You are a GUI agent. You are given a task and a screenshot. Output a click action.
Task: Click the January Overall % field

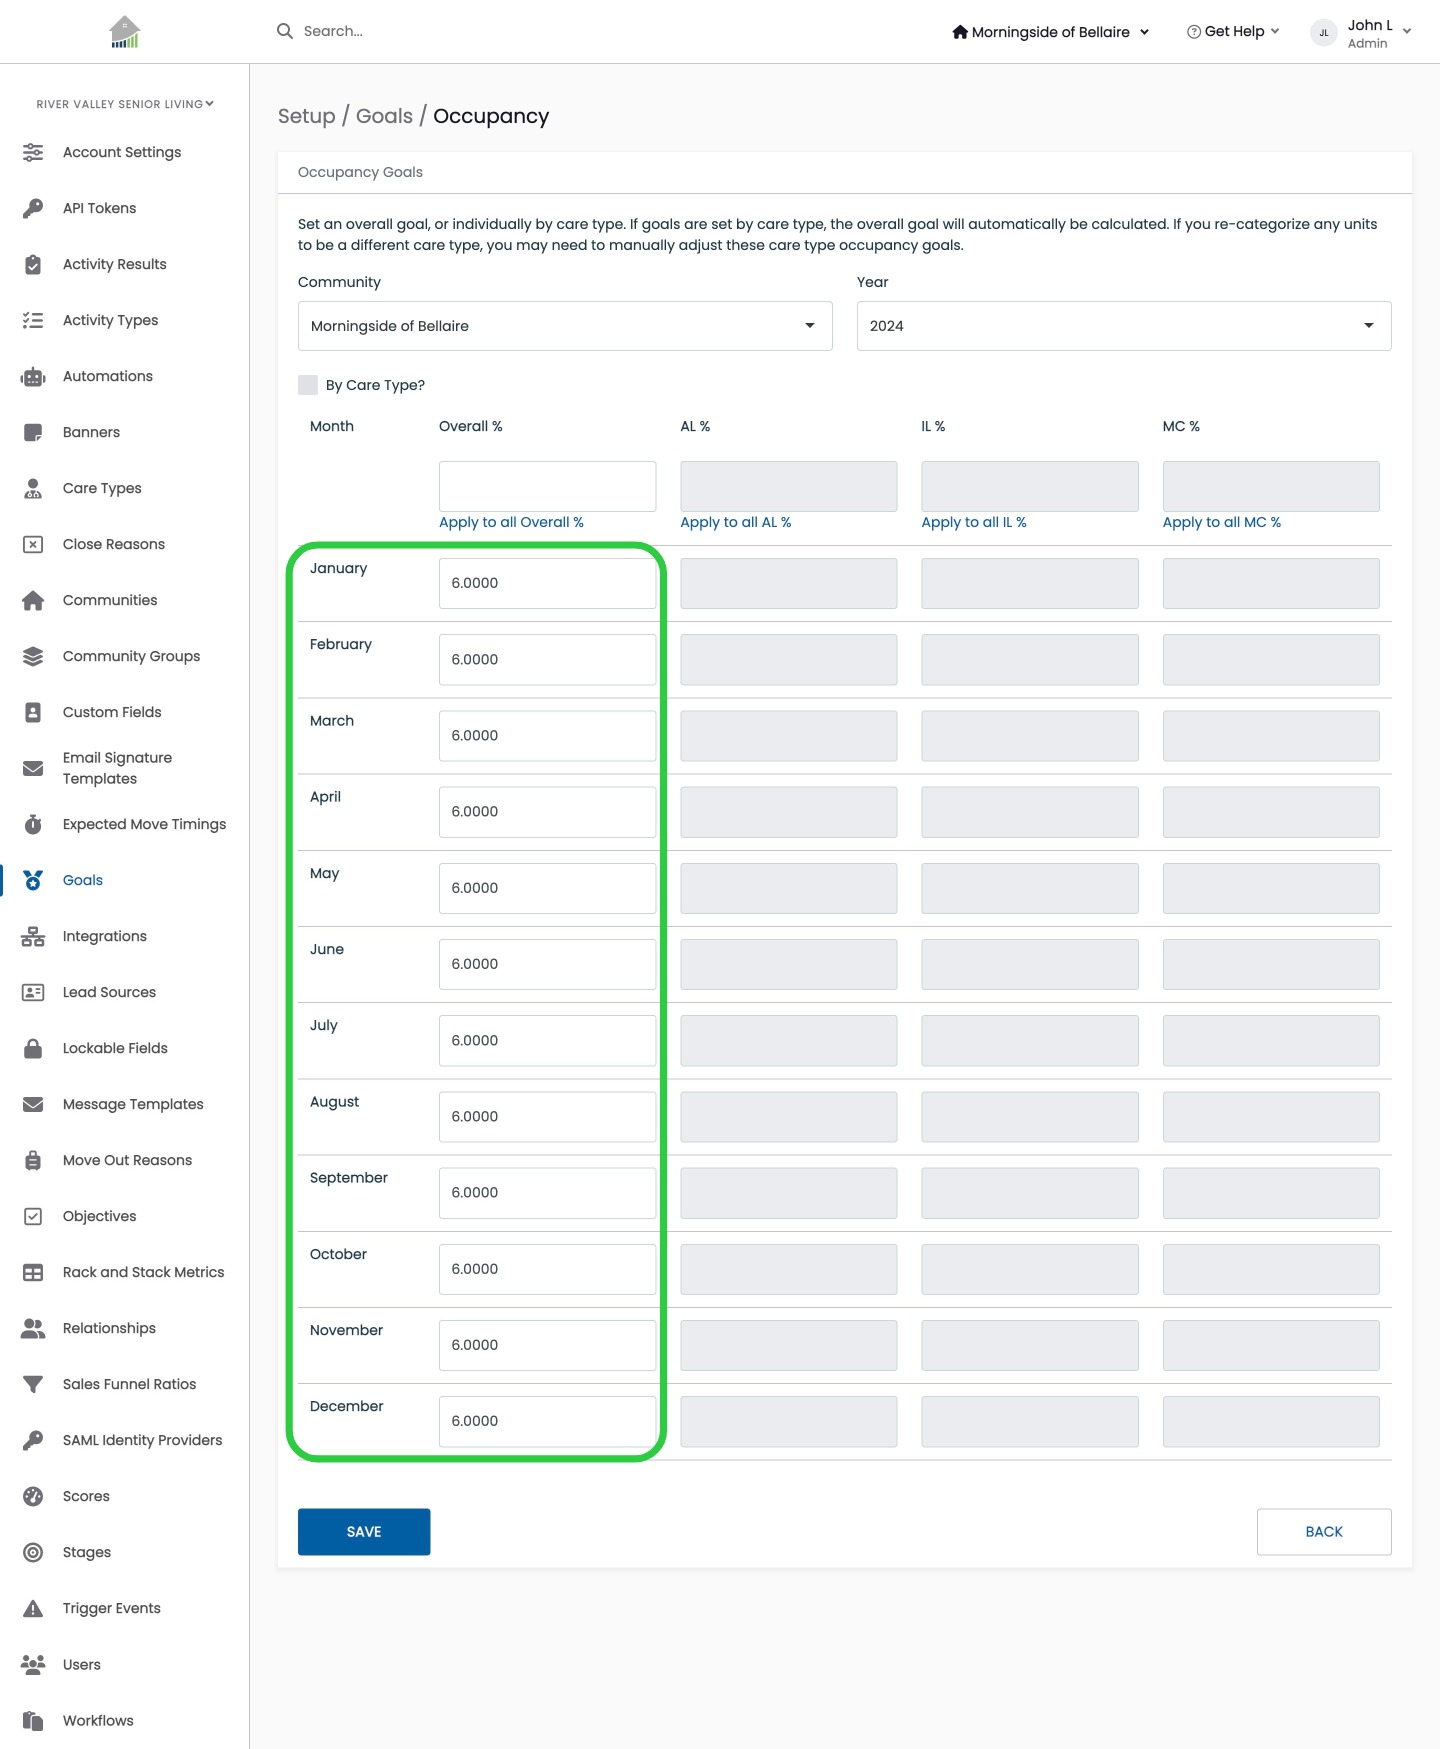(x=547, y=583)
